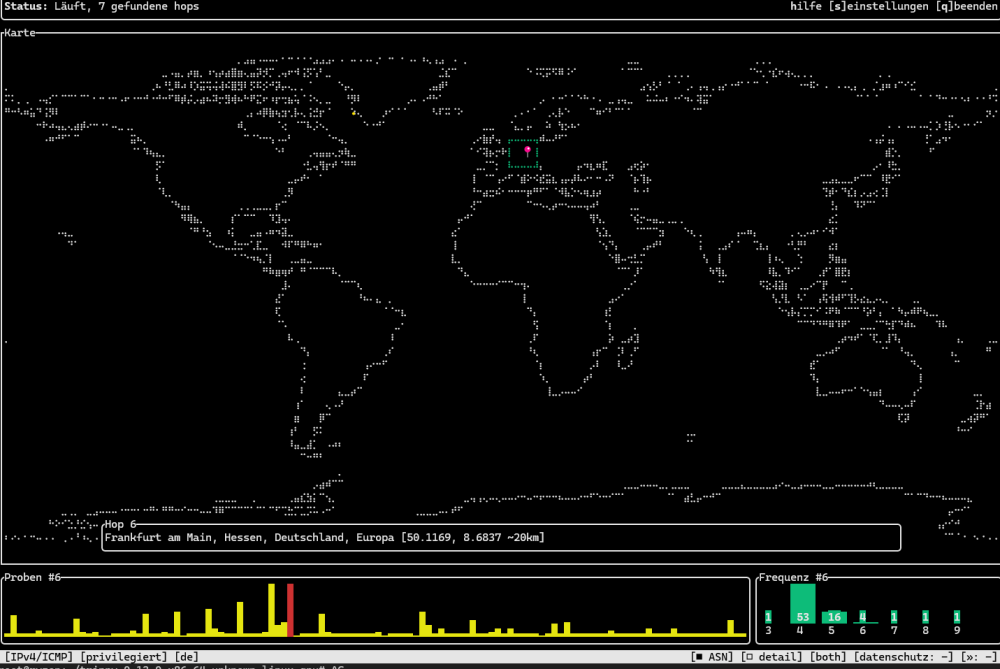Toggle the '[□ detail]' checkbox
1000x669 pixels.
772,657
